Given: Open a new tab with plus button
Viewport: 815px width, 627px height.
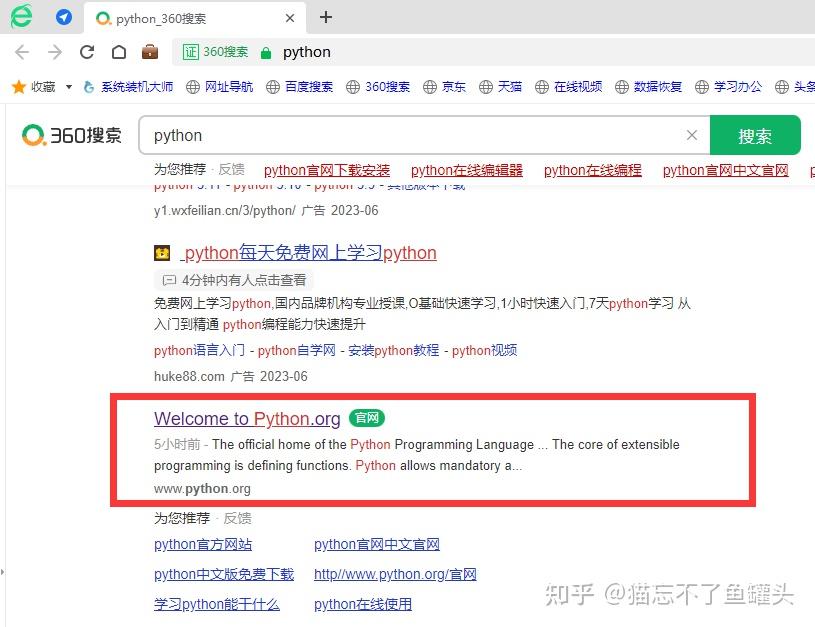Looking at the screenshot, I should [x=326, y=17].
